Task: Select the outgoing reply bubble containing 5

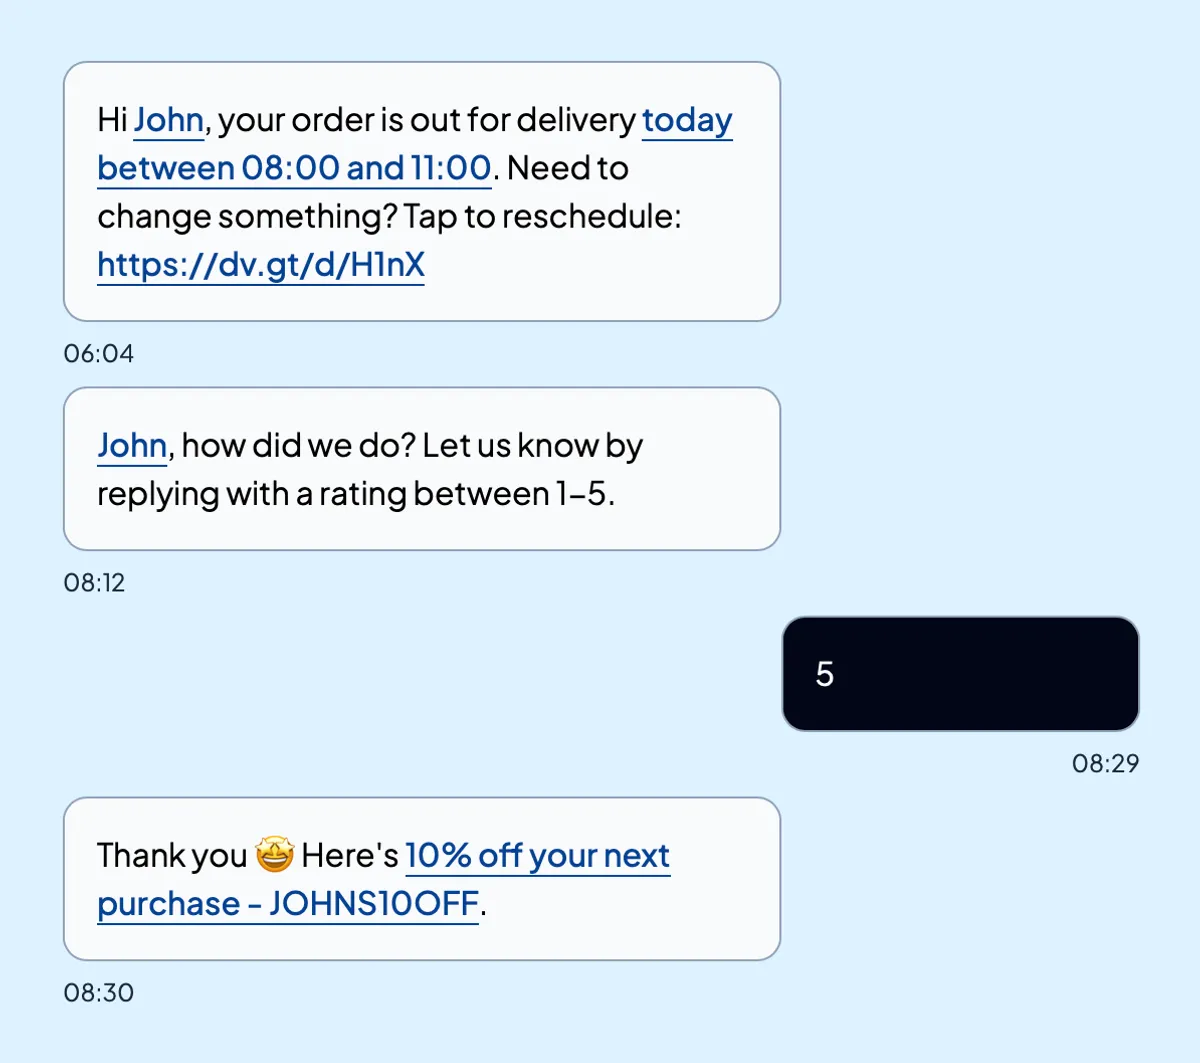Action: [960, 673]
